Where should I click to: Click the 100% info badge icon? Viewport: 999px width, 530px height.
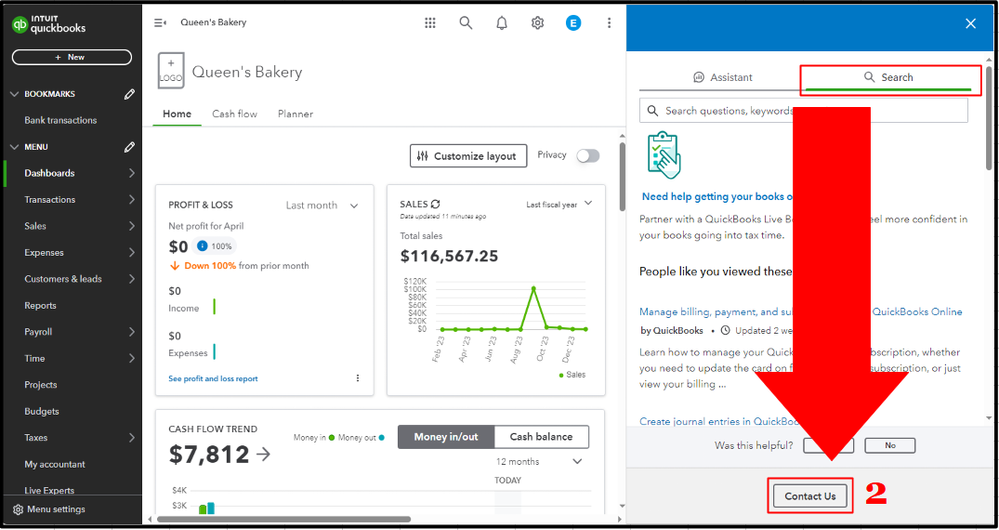click(202, 246)
